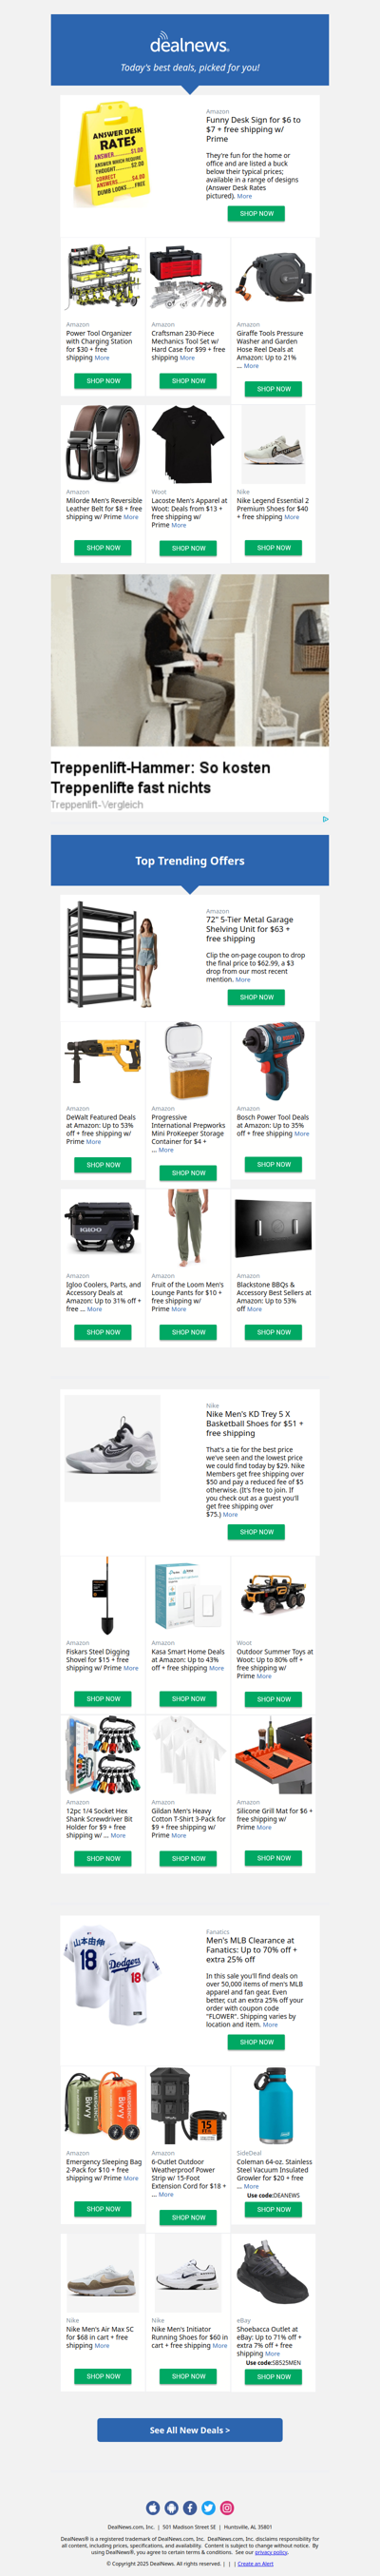Click the Treppenlift stairlift ad image
The height and width of the screenshot is (2576, 380).
tap(190, 660)
